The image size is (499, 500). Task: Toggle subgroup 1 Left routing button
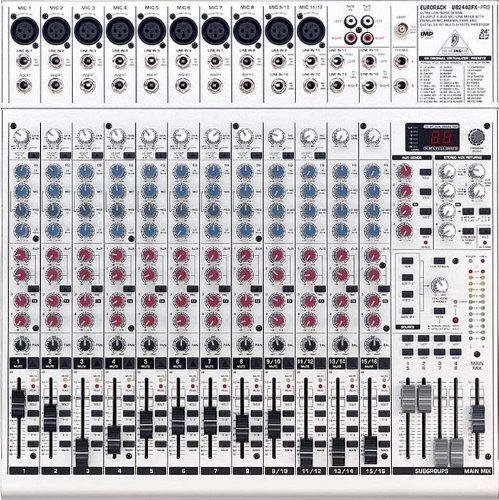(x=407, y=338)
